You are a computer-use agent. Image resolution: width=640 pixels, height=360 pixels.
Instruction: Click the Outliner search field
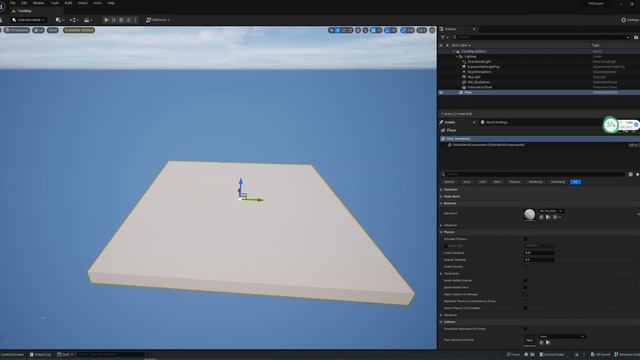coord(542,37)
